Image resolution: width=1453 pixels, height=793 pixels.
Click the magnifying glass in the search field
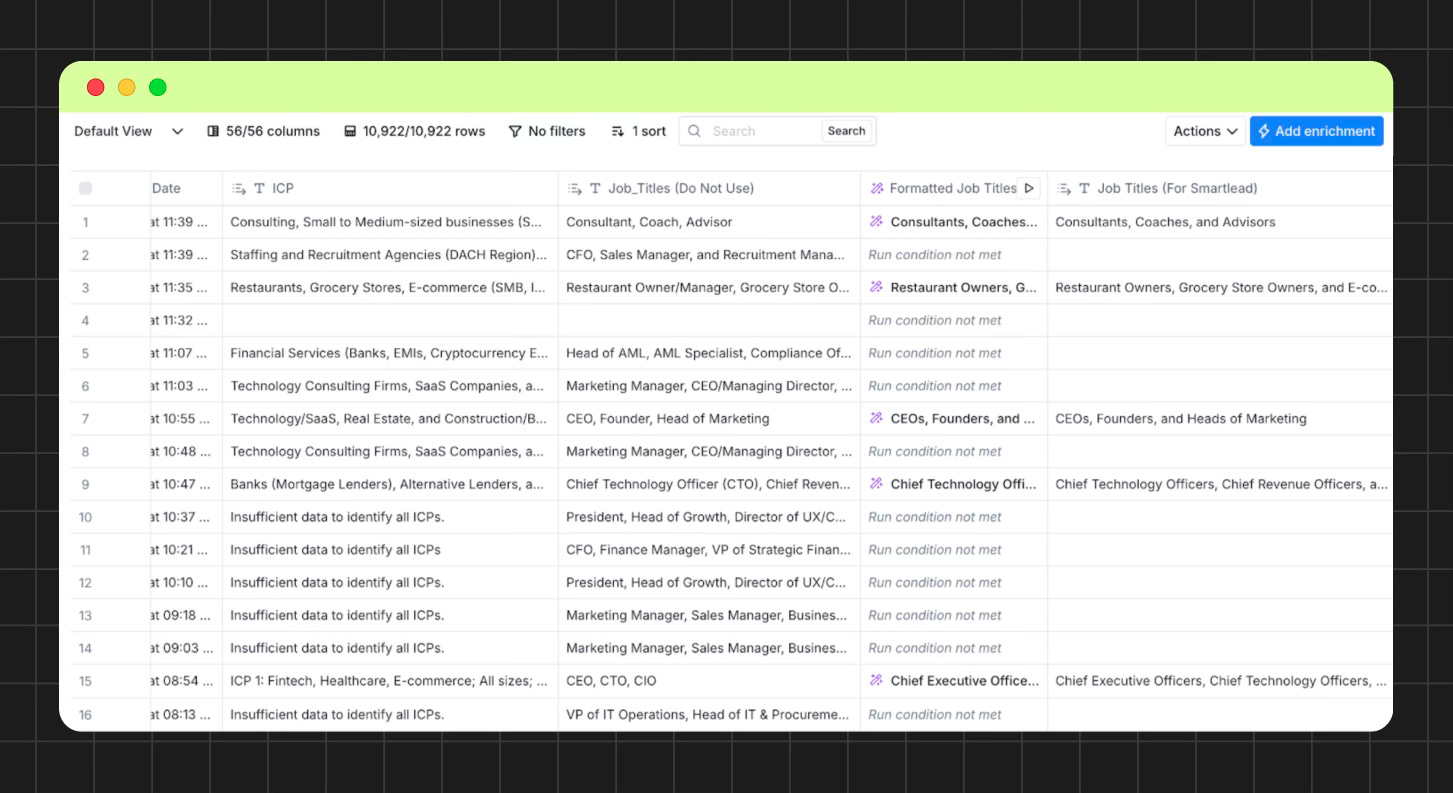695,131
